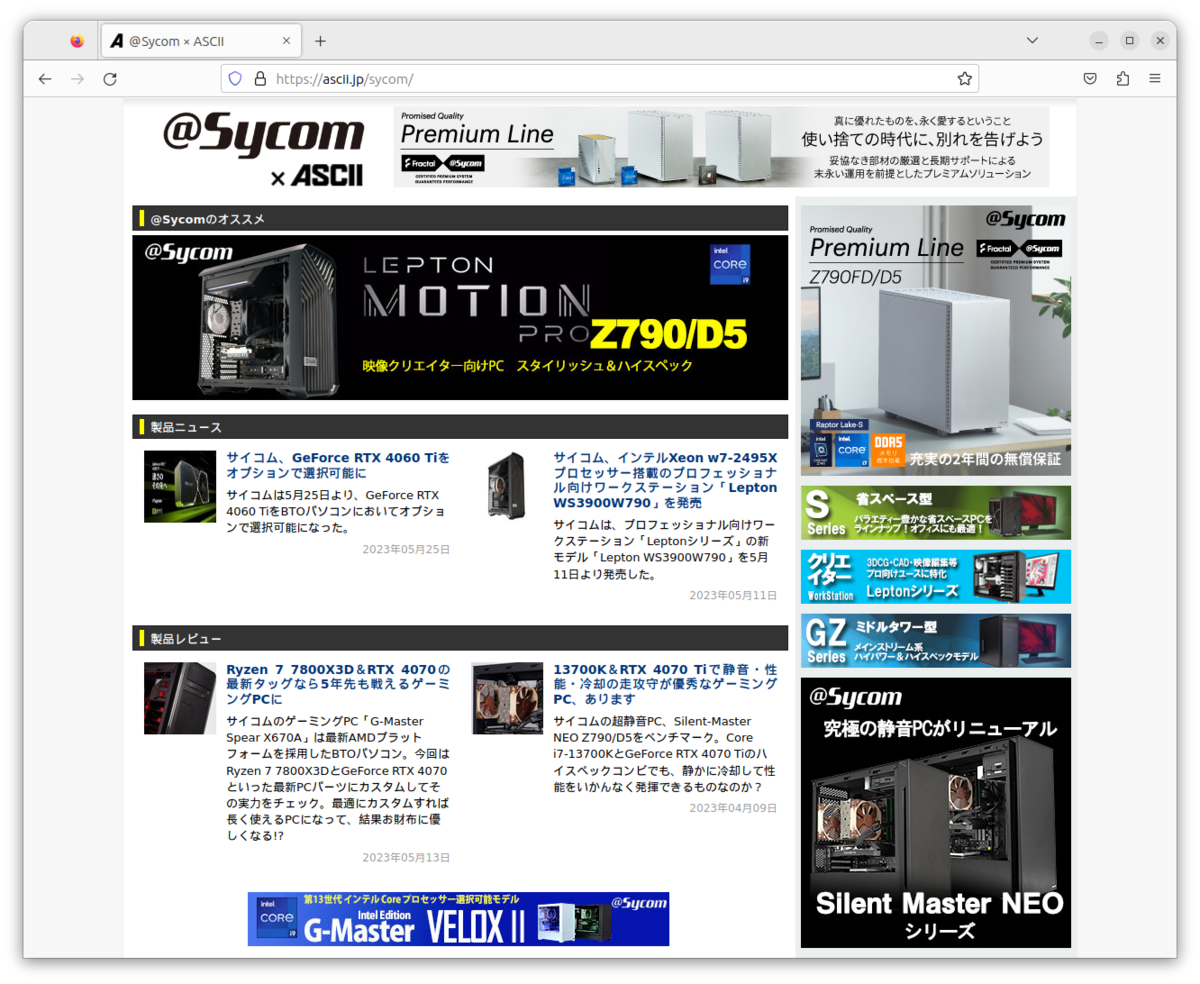Click the forward navigation arrow

pos(77,79)
